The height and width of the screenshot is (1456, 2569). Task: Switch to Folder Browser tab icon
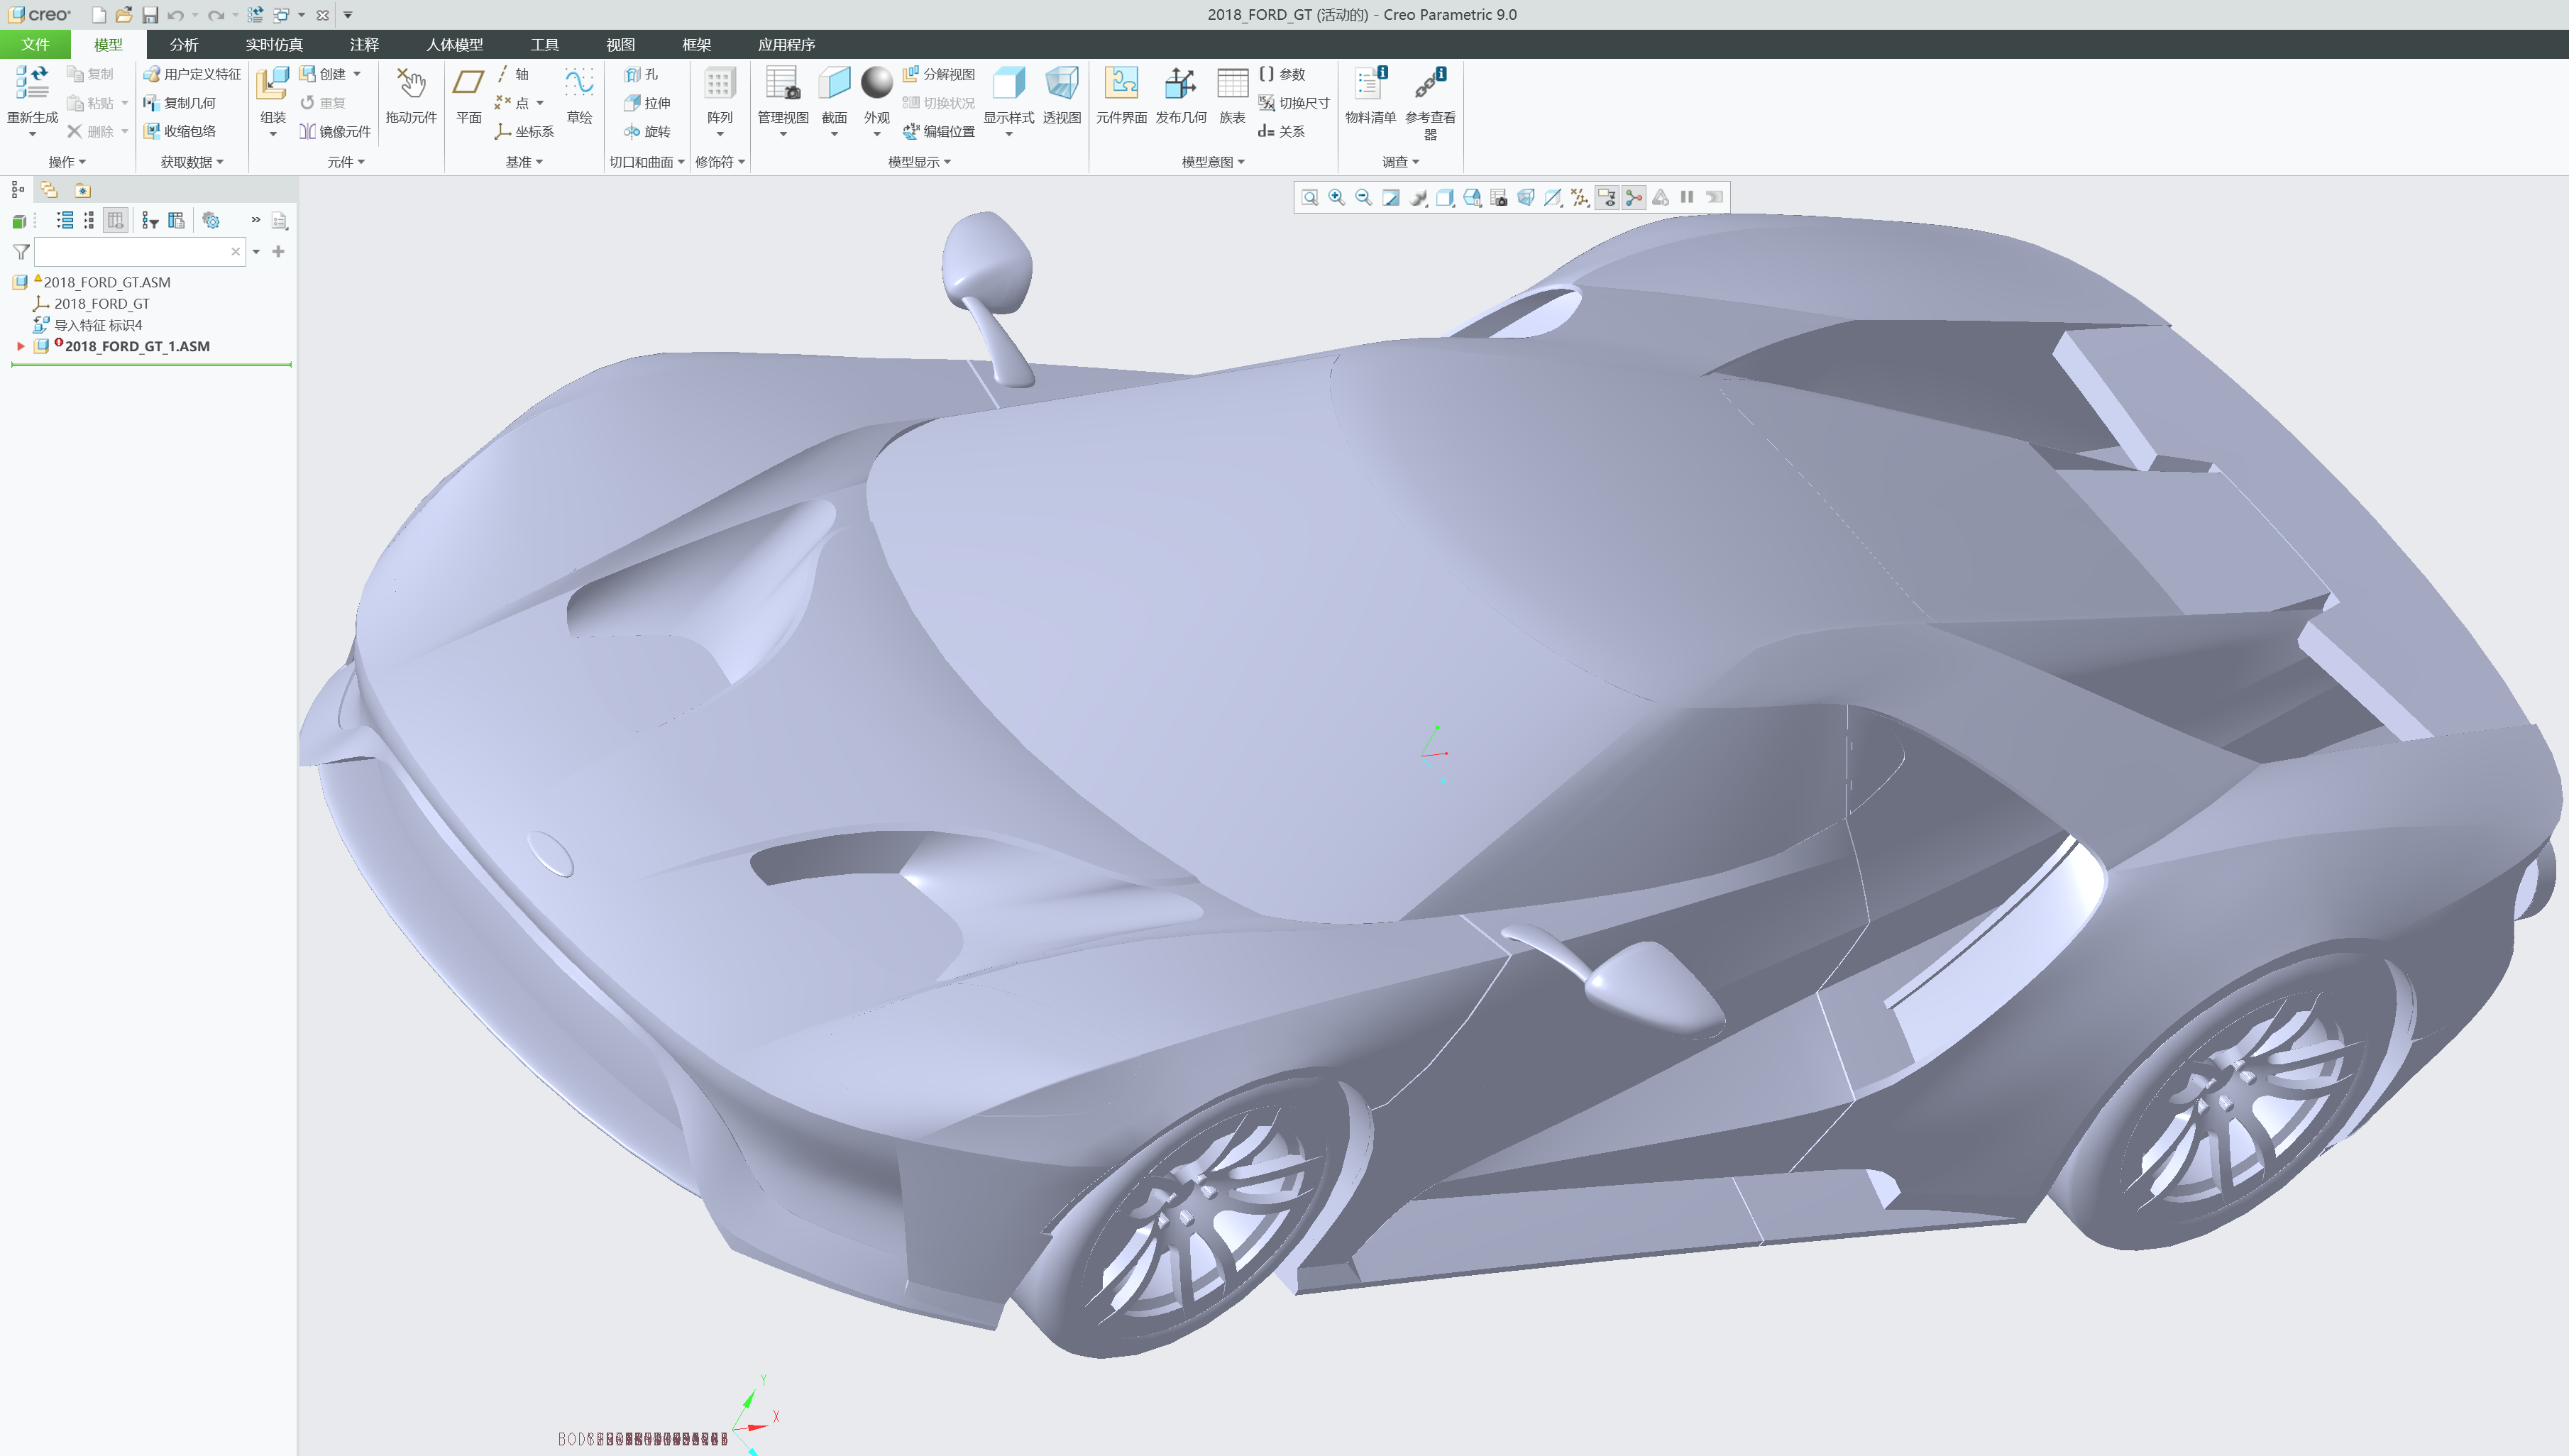click(49, 190)
